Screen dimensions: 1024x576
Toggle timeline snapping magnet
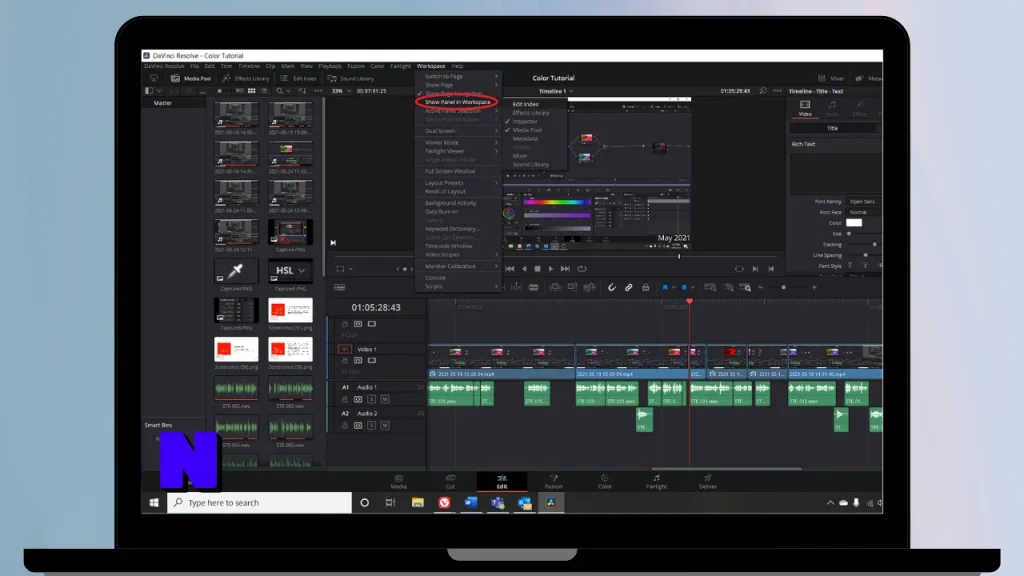point(611,287)
